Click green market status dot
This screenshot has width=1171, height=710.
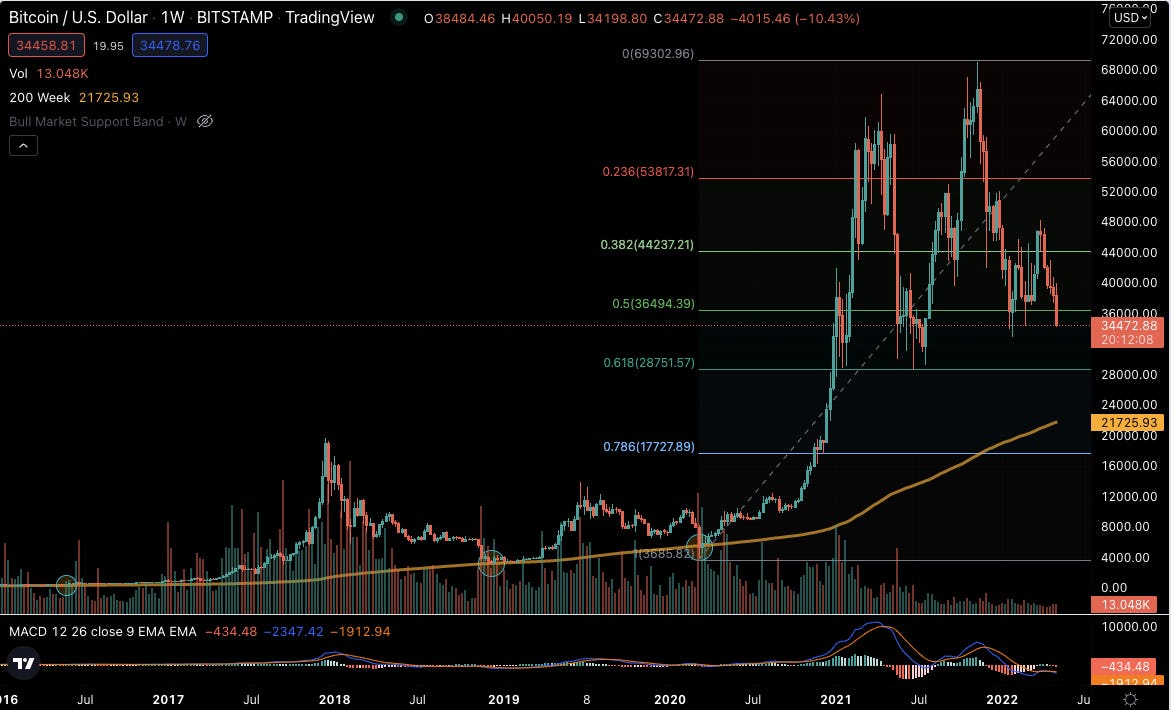(399, 17)
